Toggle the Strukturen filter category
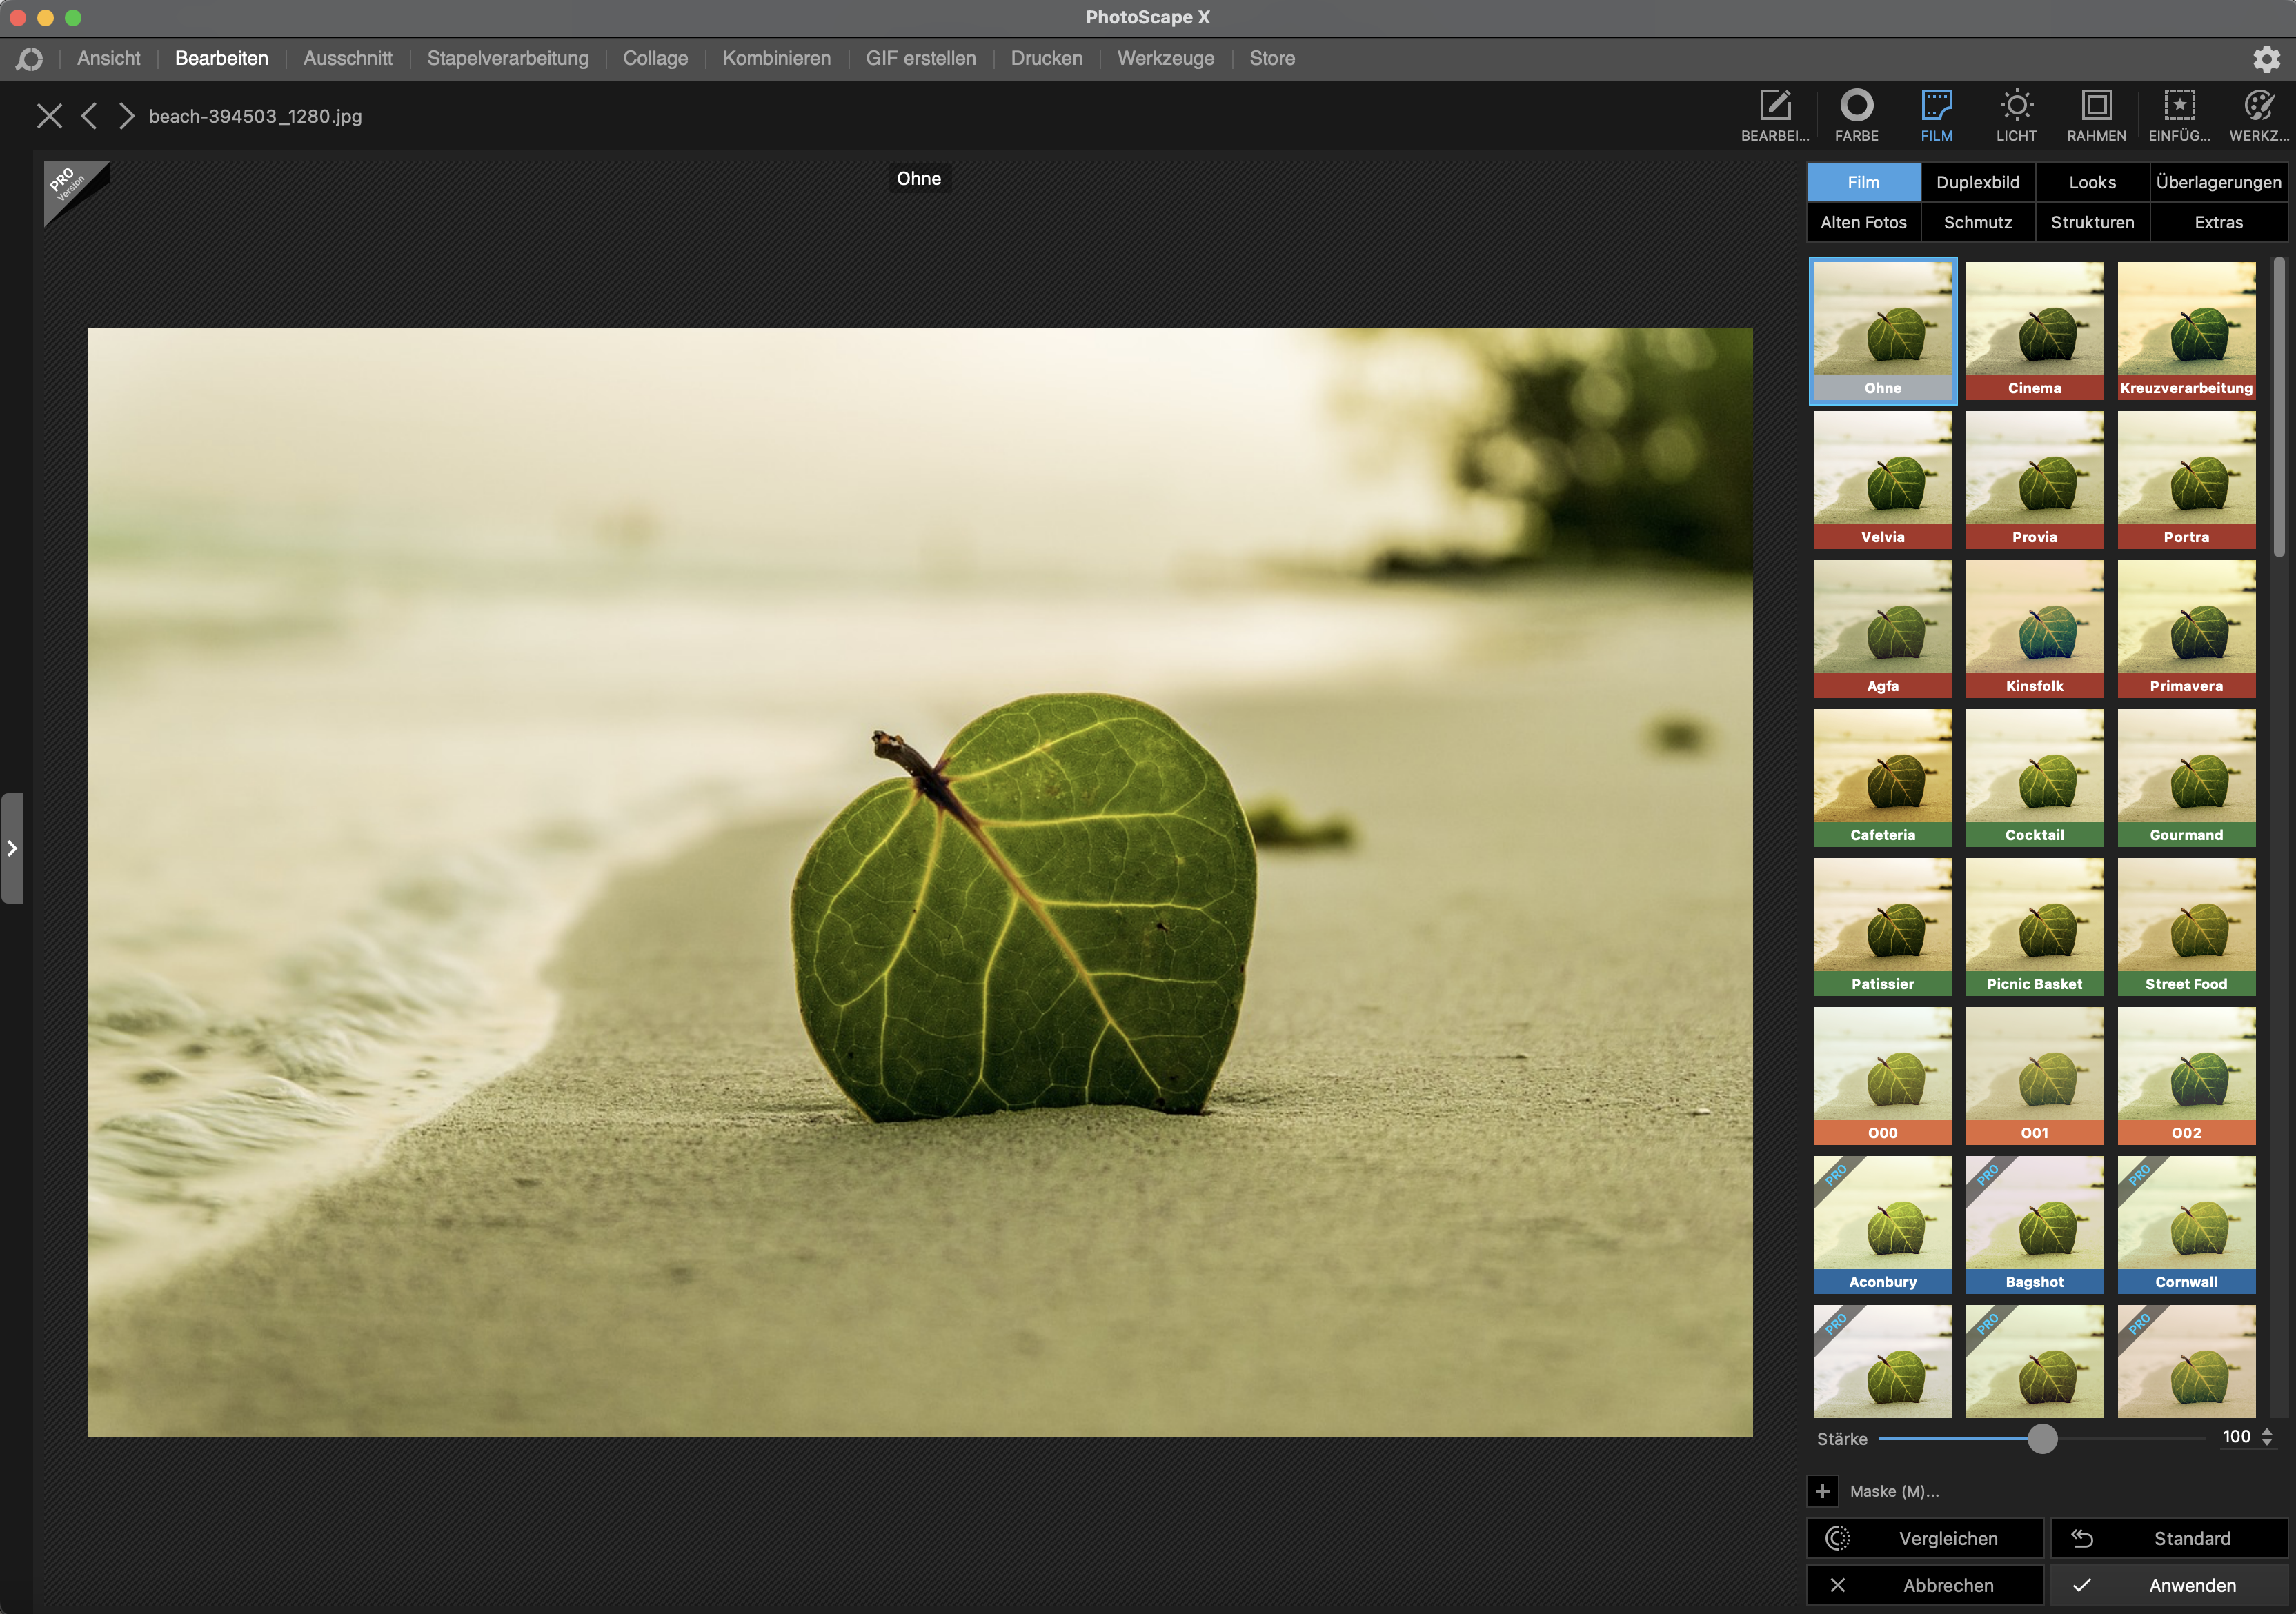This screenshot has height=1614, width=2296. point(2092,222)
